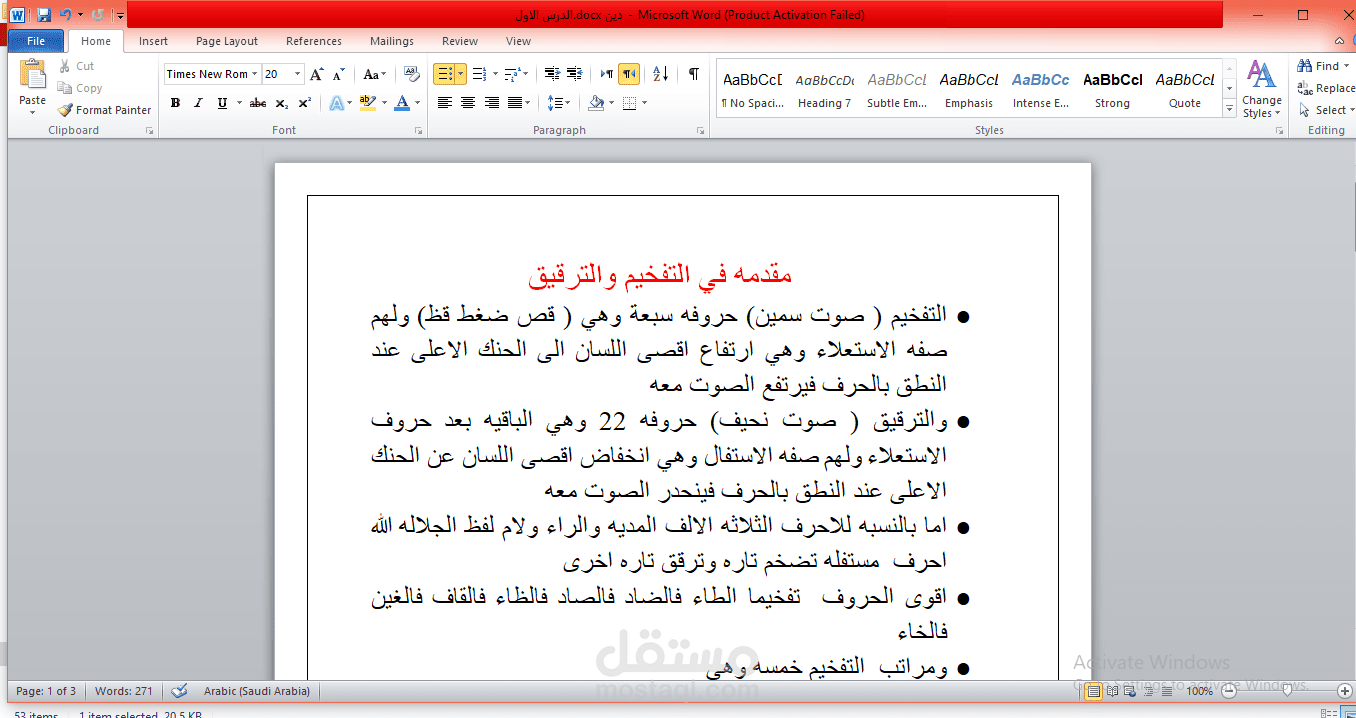Click the Subscript icon

(x=281, y=103)
